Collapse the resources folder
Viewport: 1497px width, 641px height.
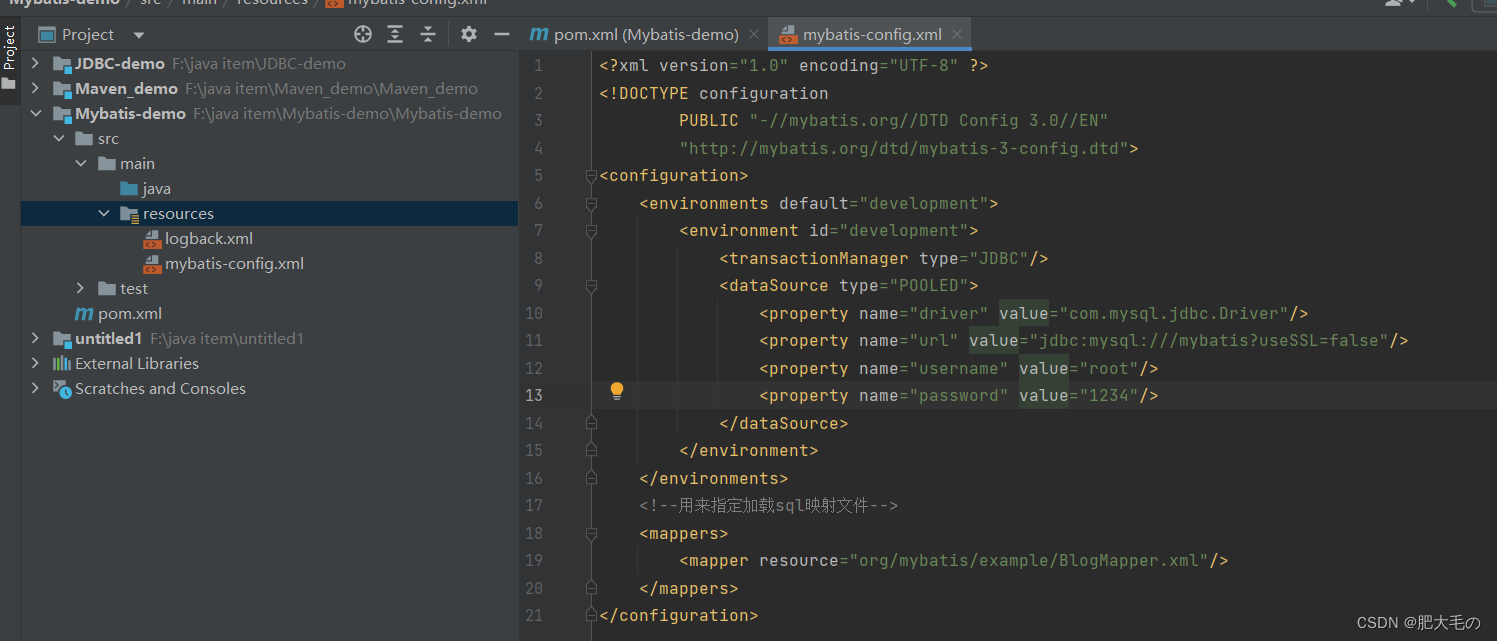pyautogui.click(x=104, y=213)
